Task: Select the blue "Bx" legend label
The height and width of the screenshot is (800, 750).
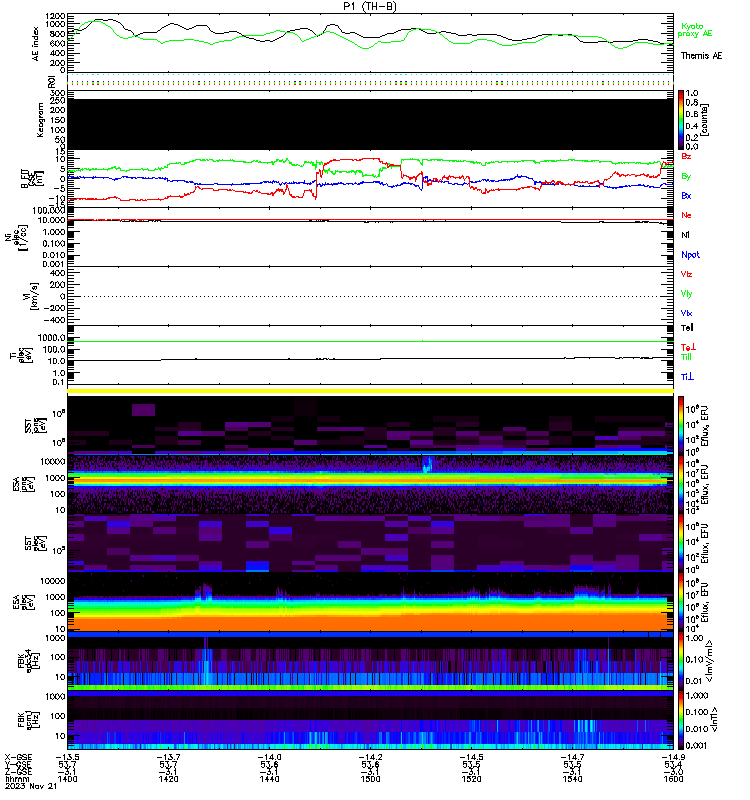Action: coord(686,195)
